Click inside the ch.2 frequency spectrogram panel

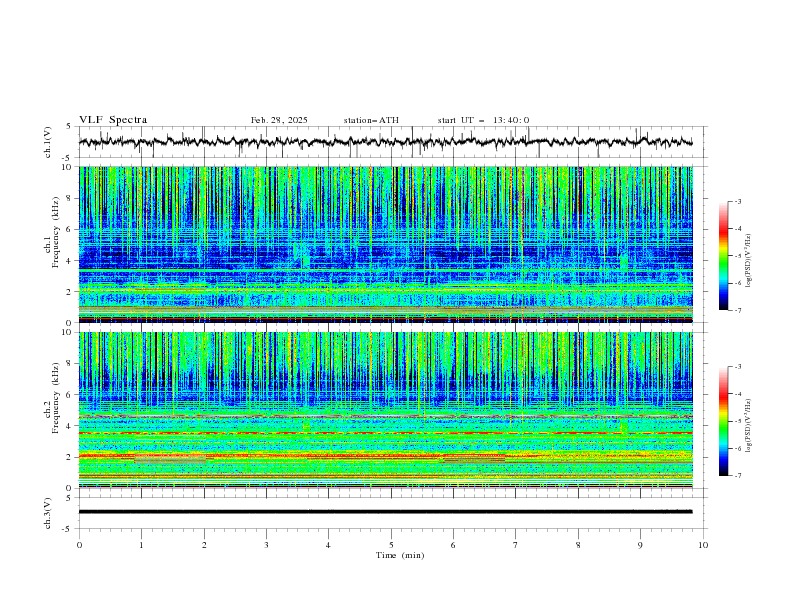[x=385, y=410]
